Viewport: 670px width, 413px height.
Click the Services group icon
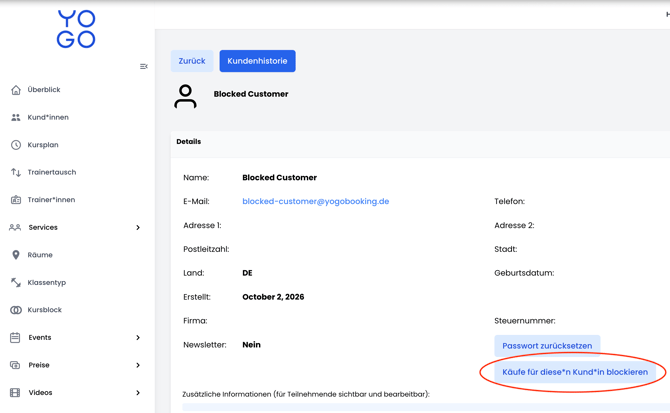click(15, 227)
